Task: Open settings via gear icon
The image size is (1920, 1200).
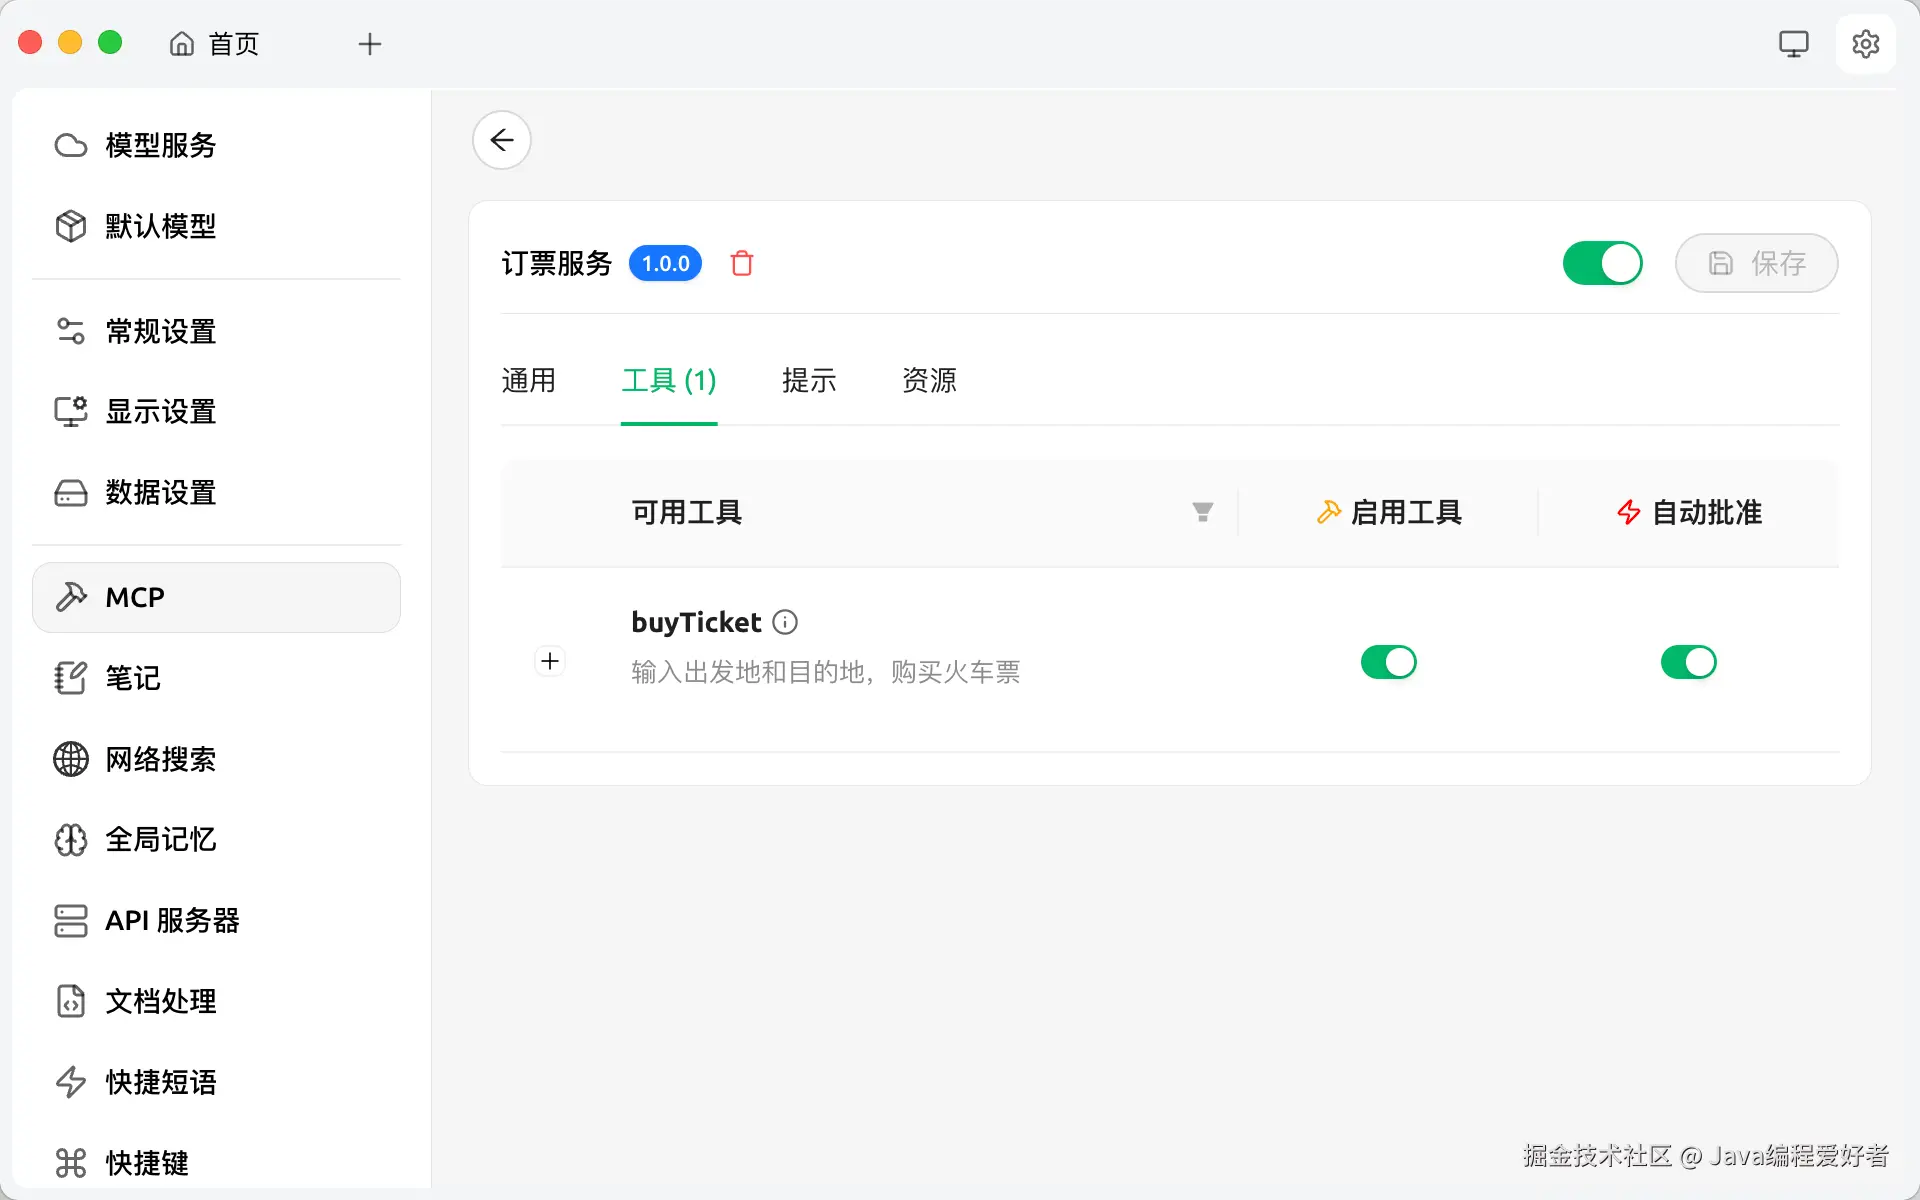Action: pyautogui.click(x=1865, y=44)
